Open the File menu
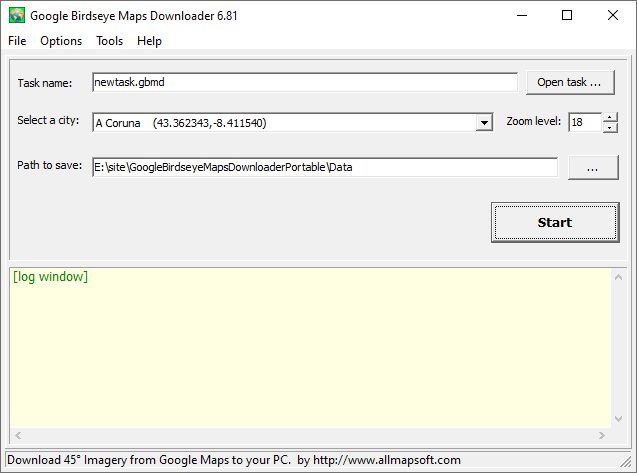 click(17, 41)
